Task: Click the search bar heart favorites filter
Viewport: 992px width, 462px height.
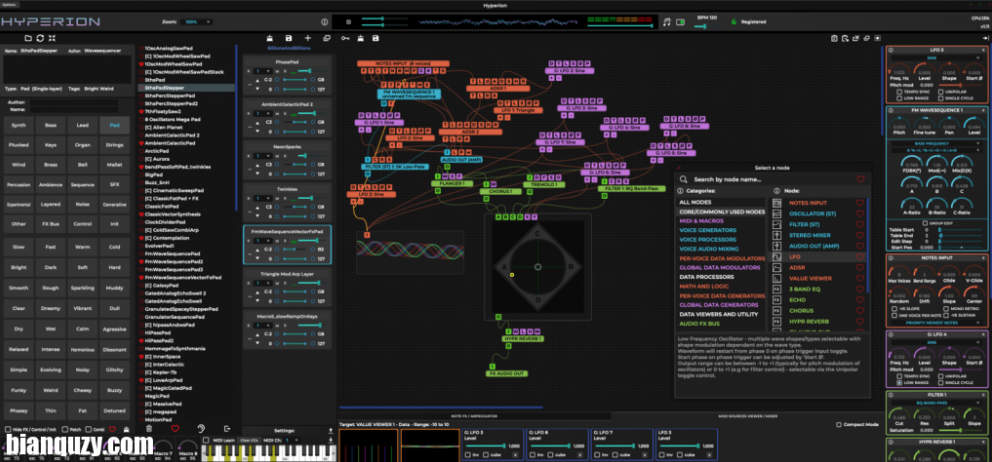Action: click(860, 180)
